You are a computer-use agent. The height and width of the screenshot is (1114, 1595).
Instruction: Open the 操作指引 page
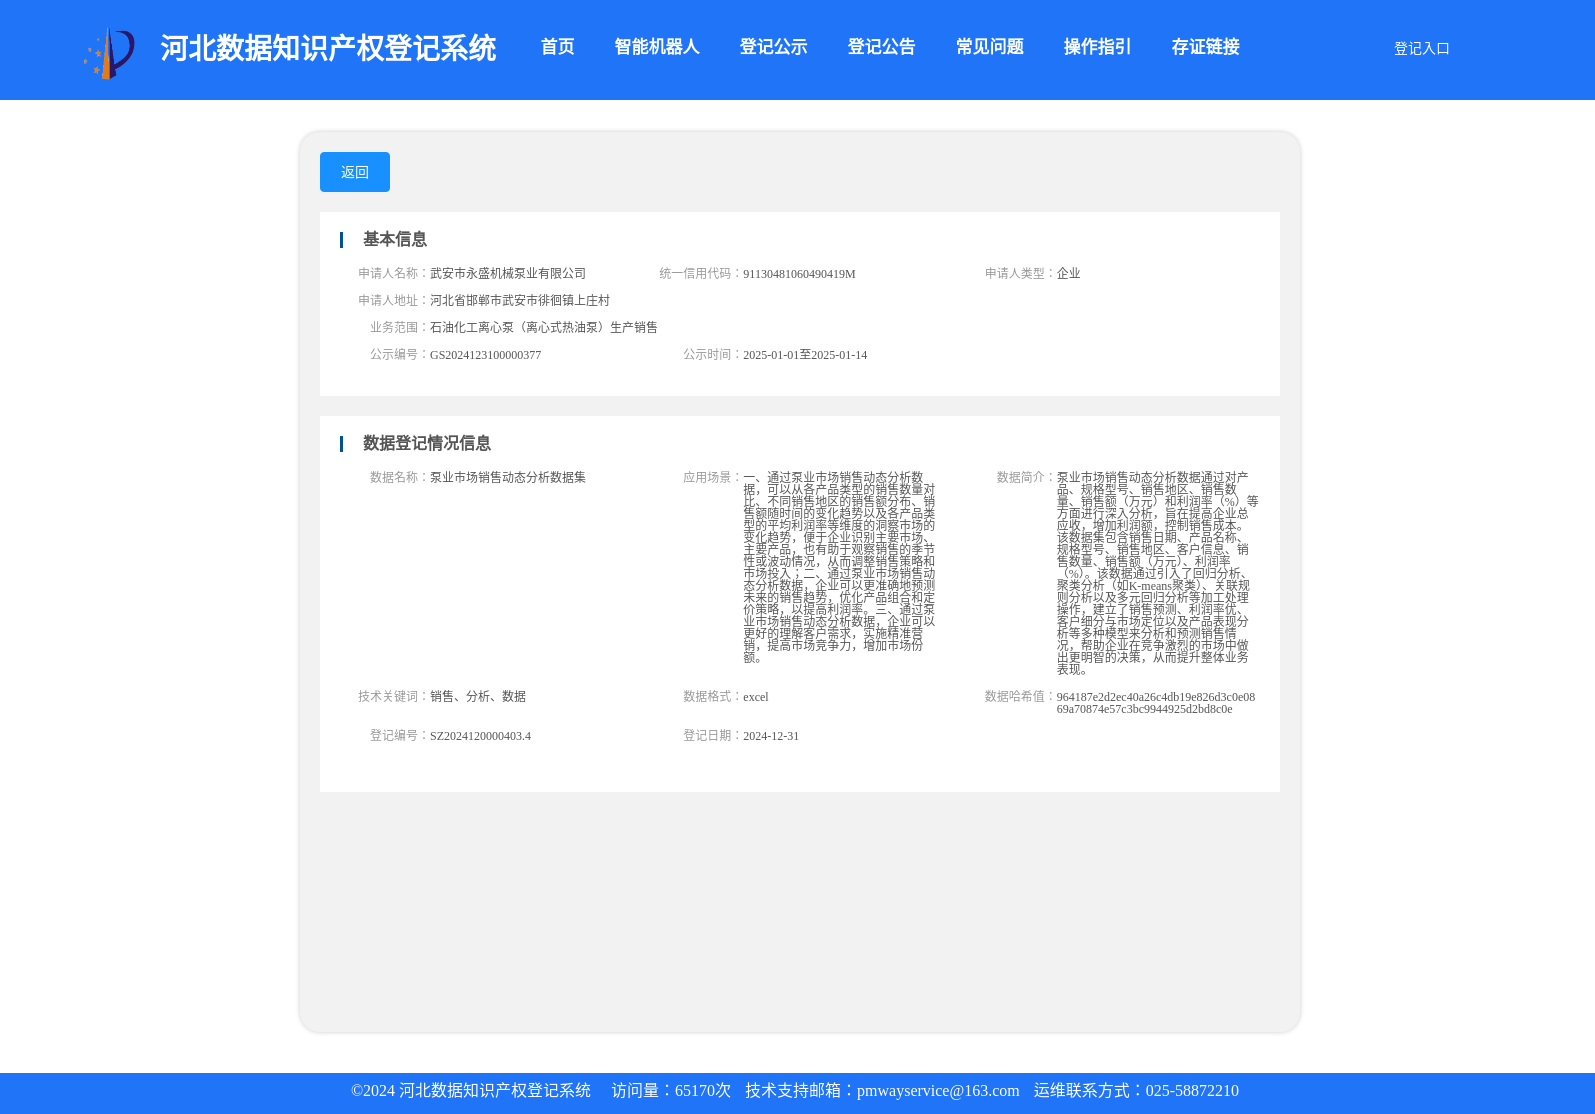click(x=1097, y=47)
